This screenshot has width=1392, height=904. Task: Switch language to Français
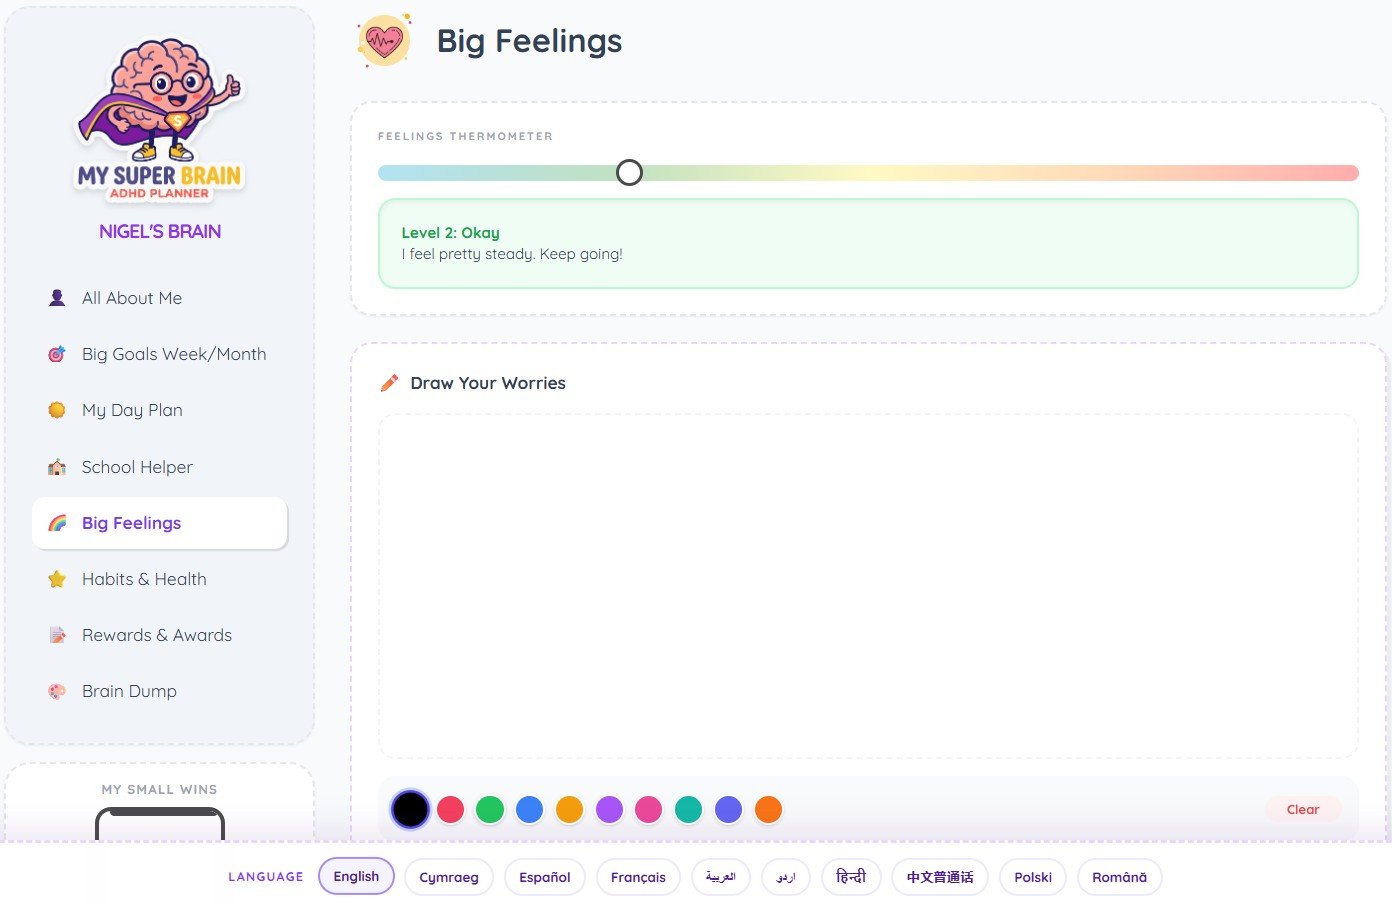tap(638, 877)
